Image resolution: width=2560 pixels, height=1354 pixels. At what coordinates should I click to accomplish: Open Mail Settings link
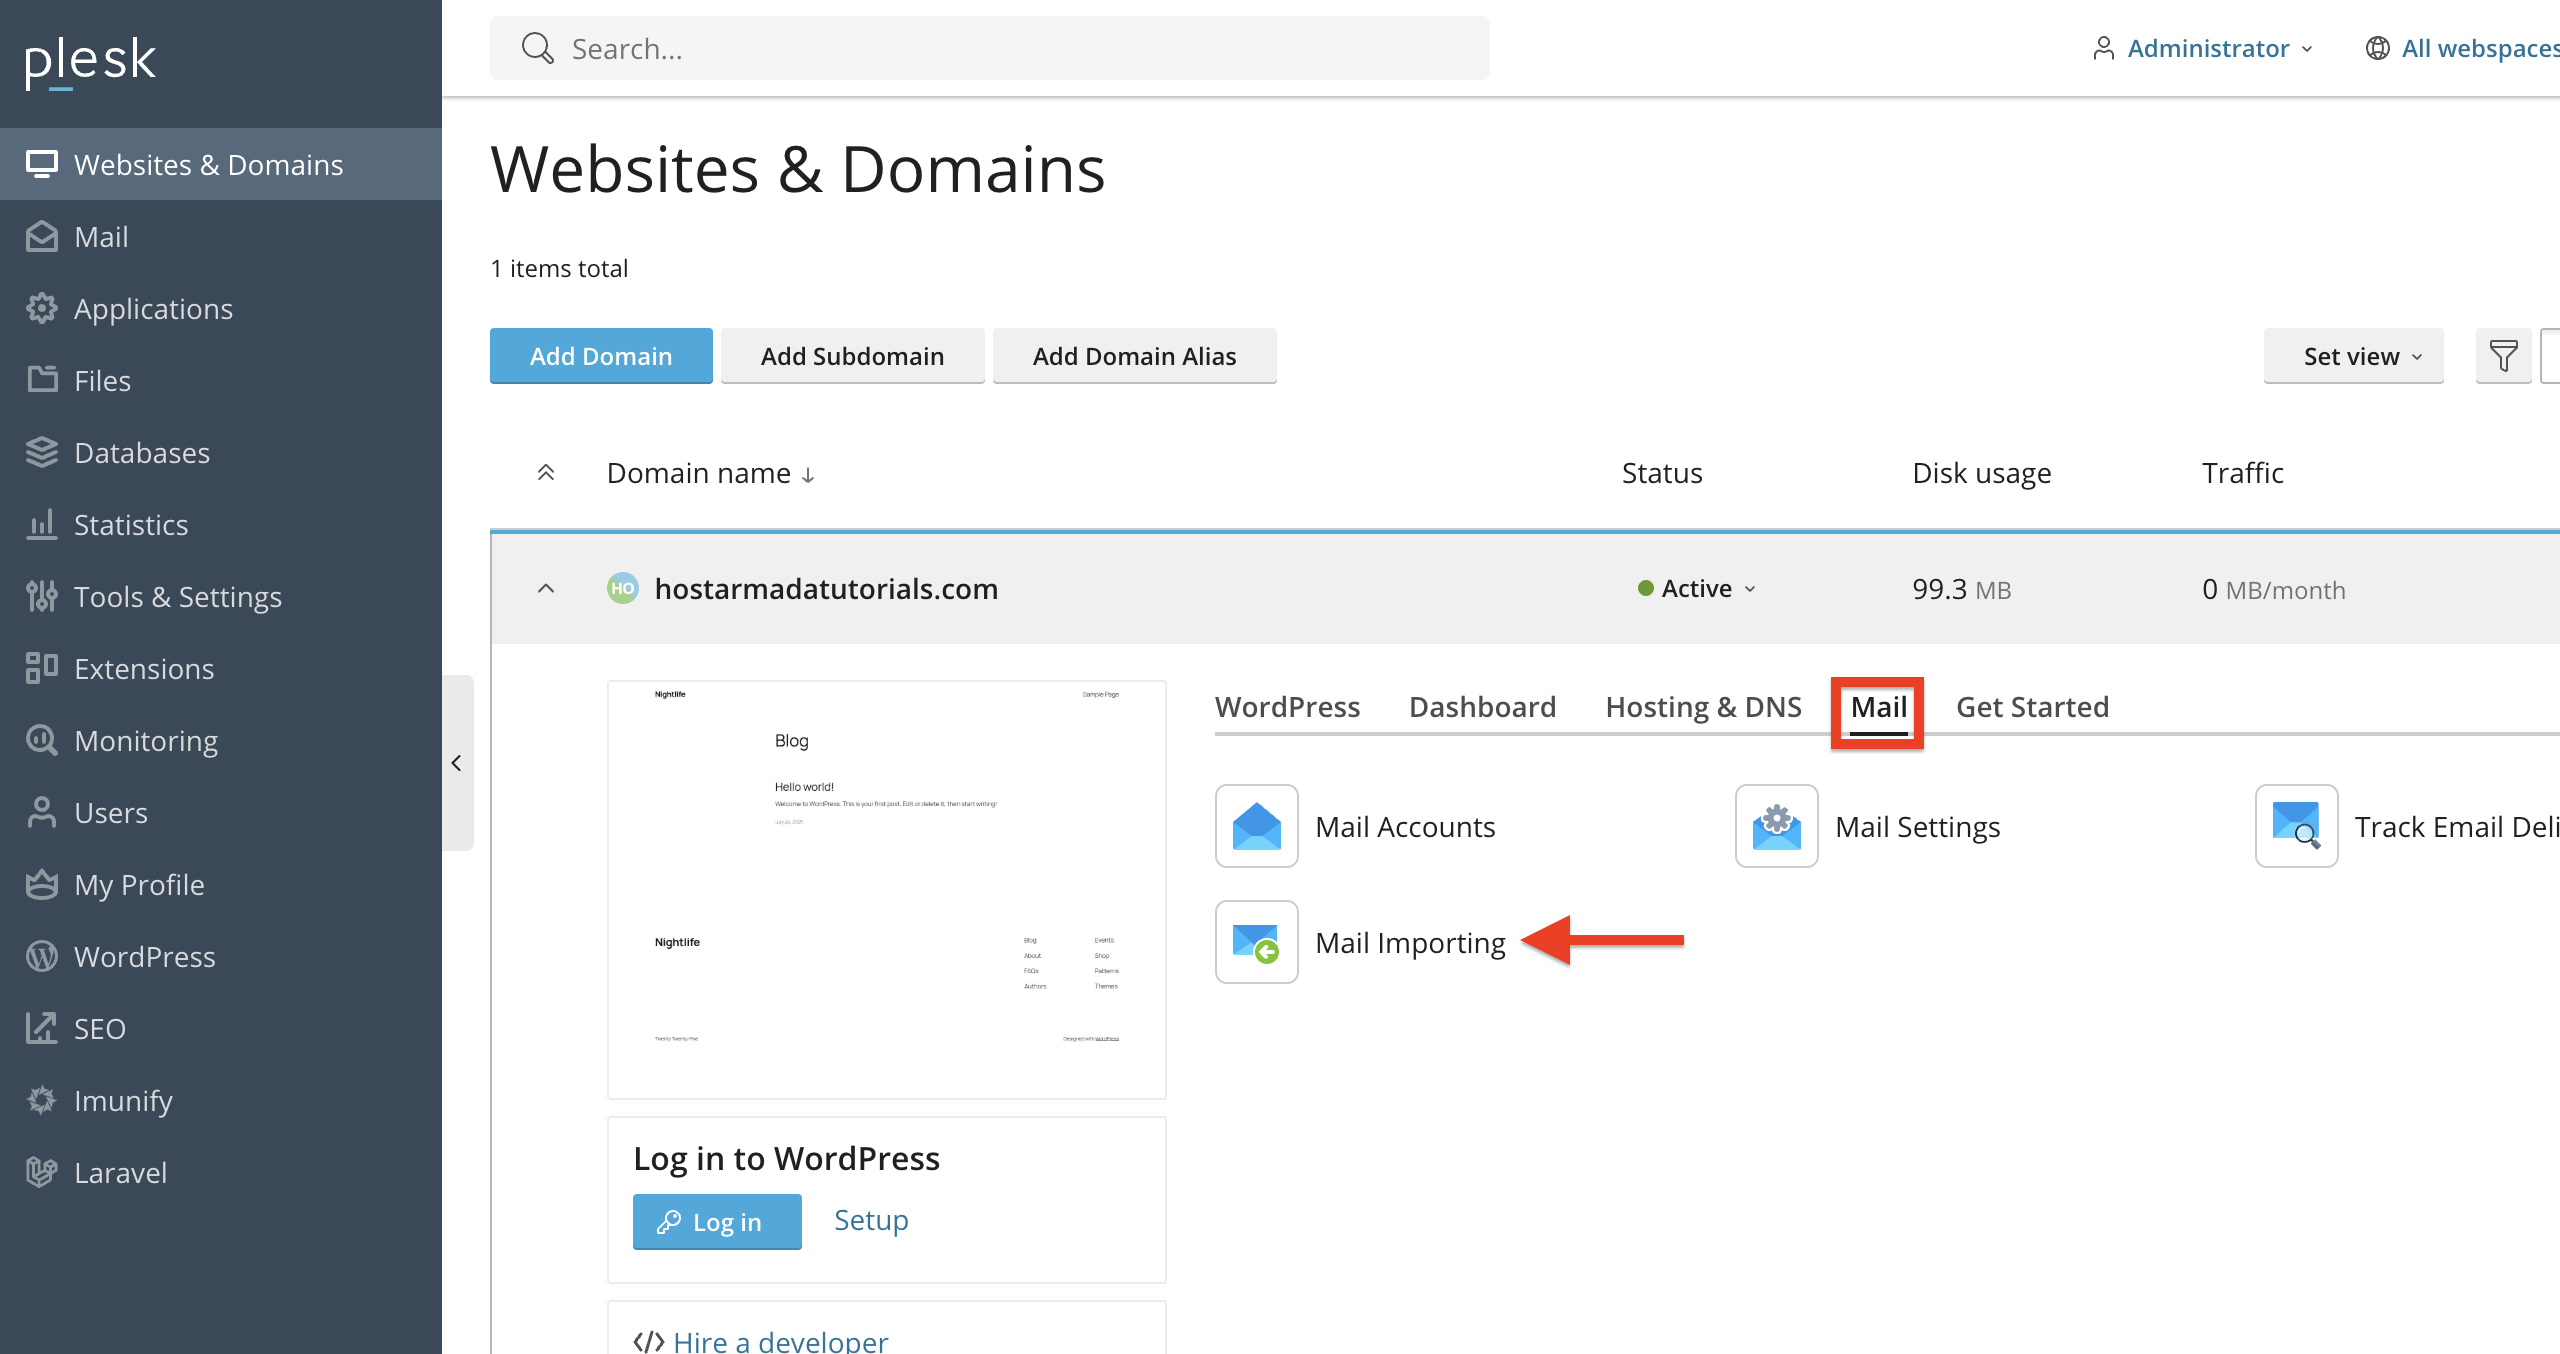point(1918,826)
